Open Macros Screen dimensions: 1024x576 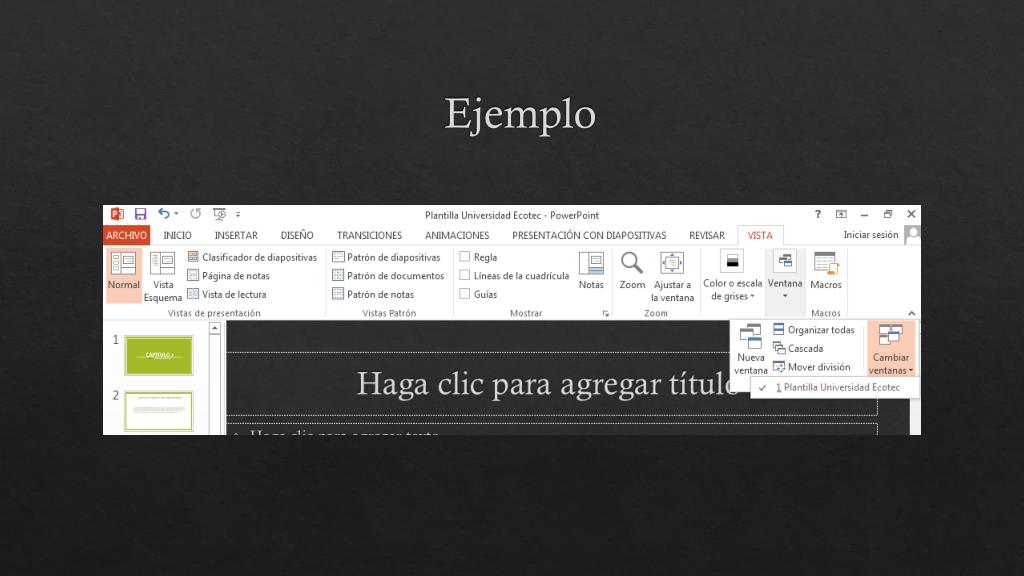click(x=825, y=270)
